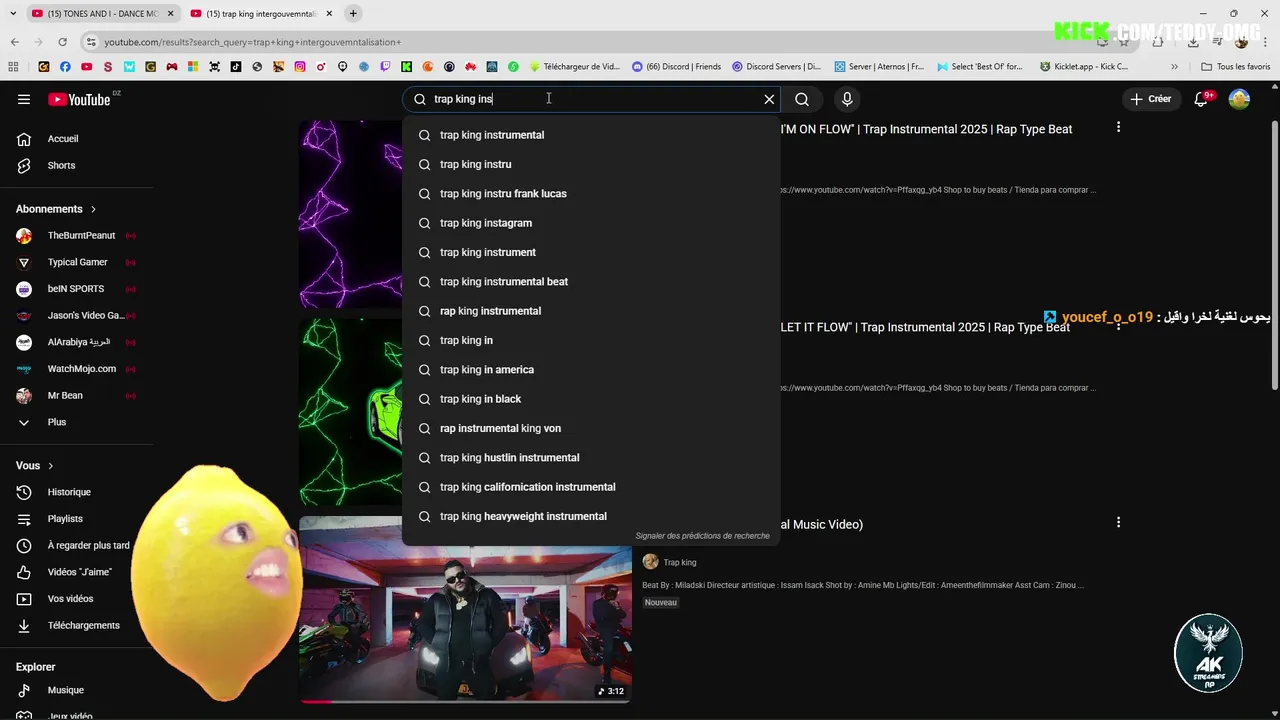Click the YouTube logo
Viewport: 1280px width, 720px height.
coord(79,99)
